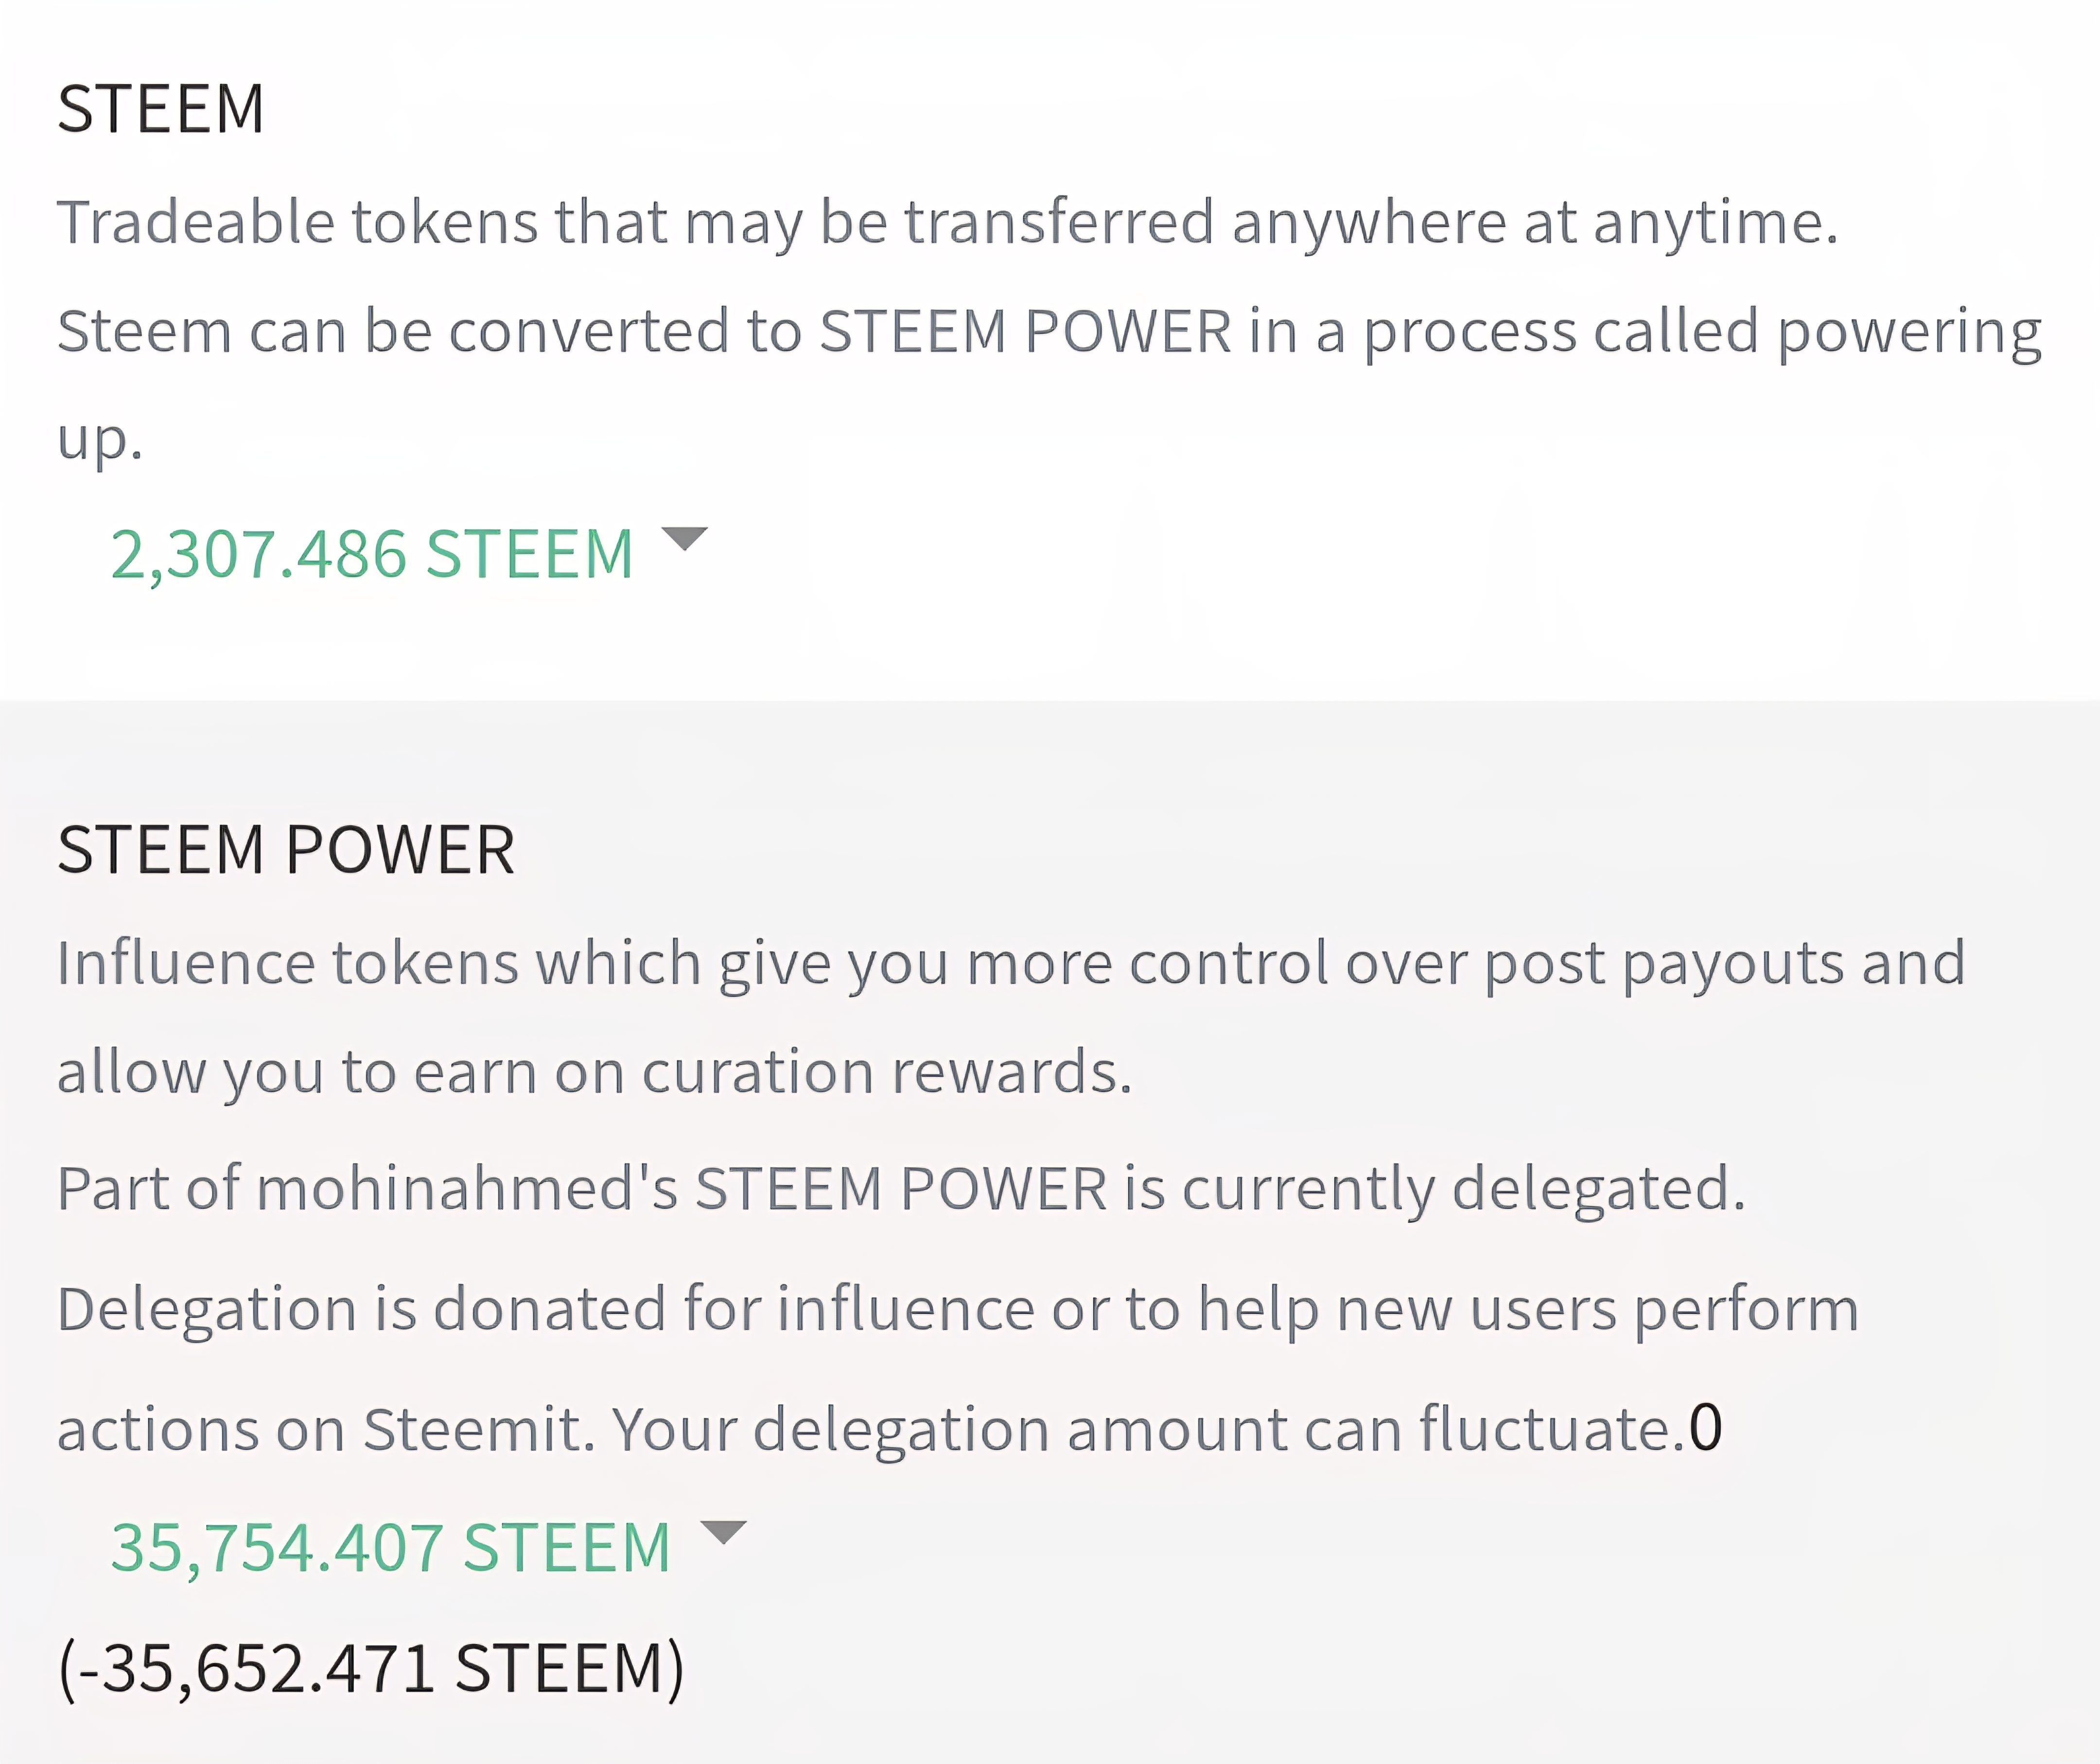Click the 'Influence tokens which give' line

coord(1011,964)
